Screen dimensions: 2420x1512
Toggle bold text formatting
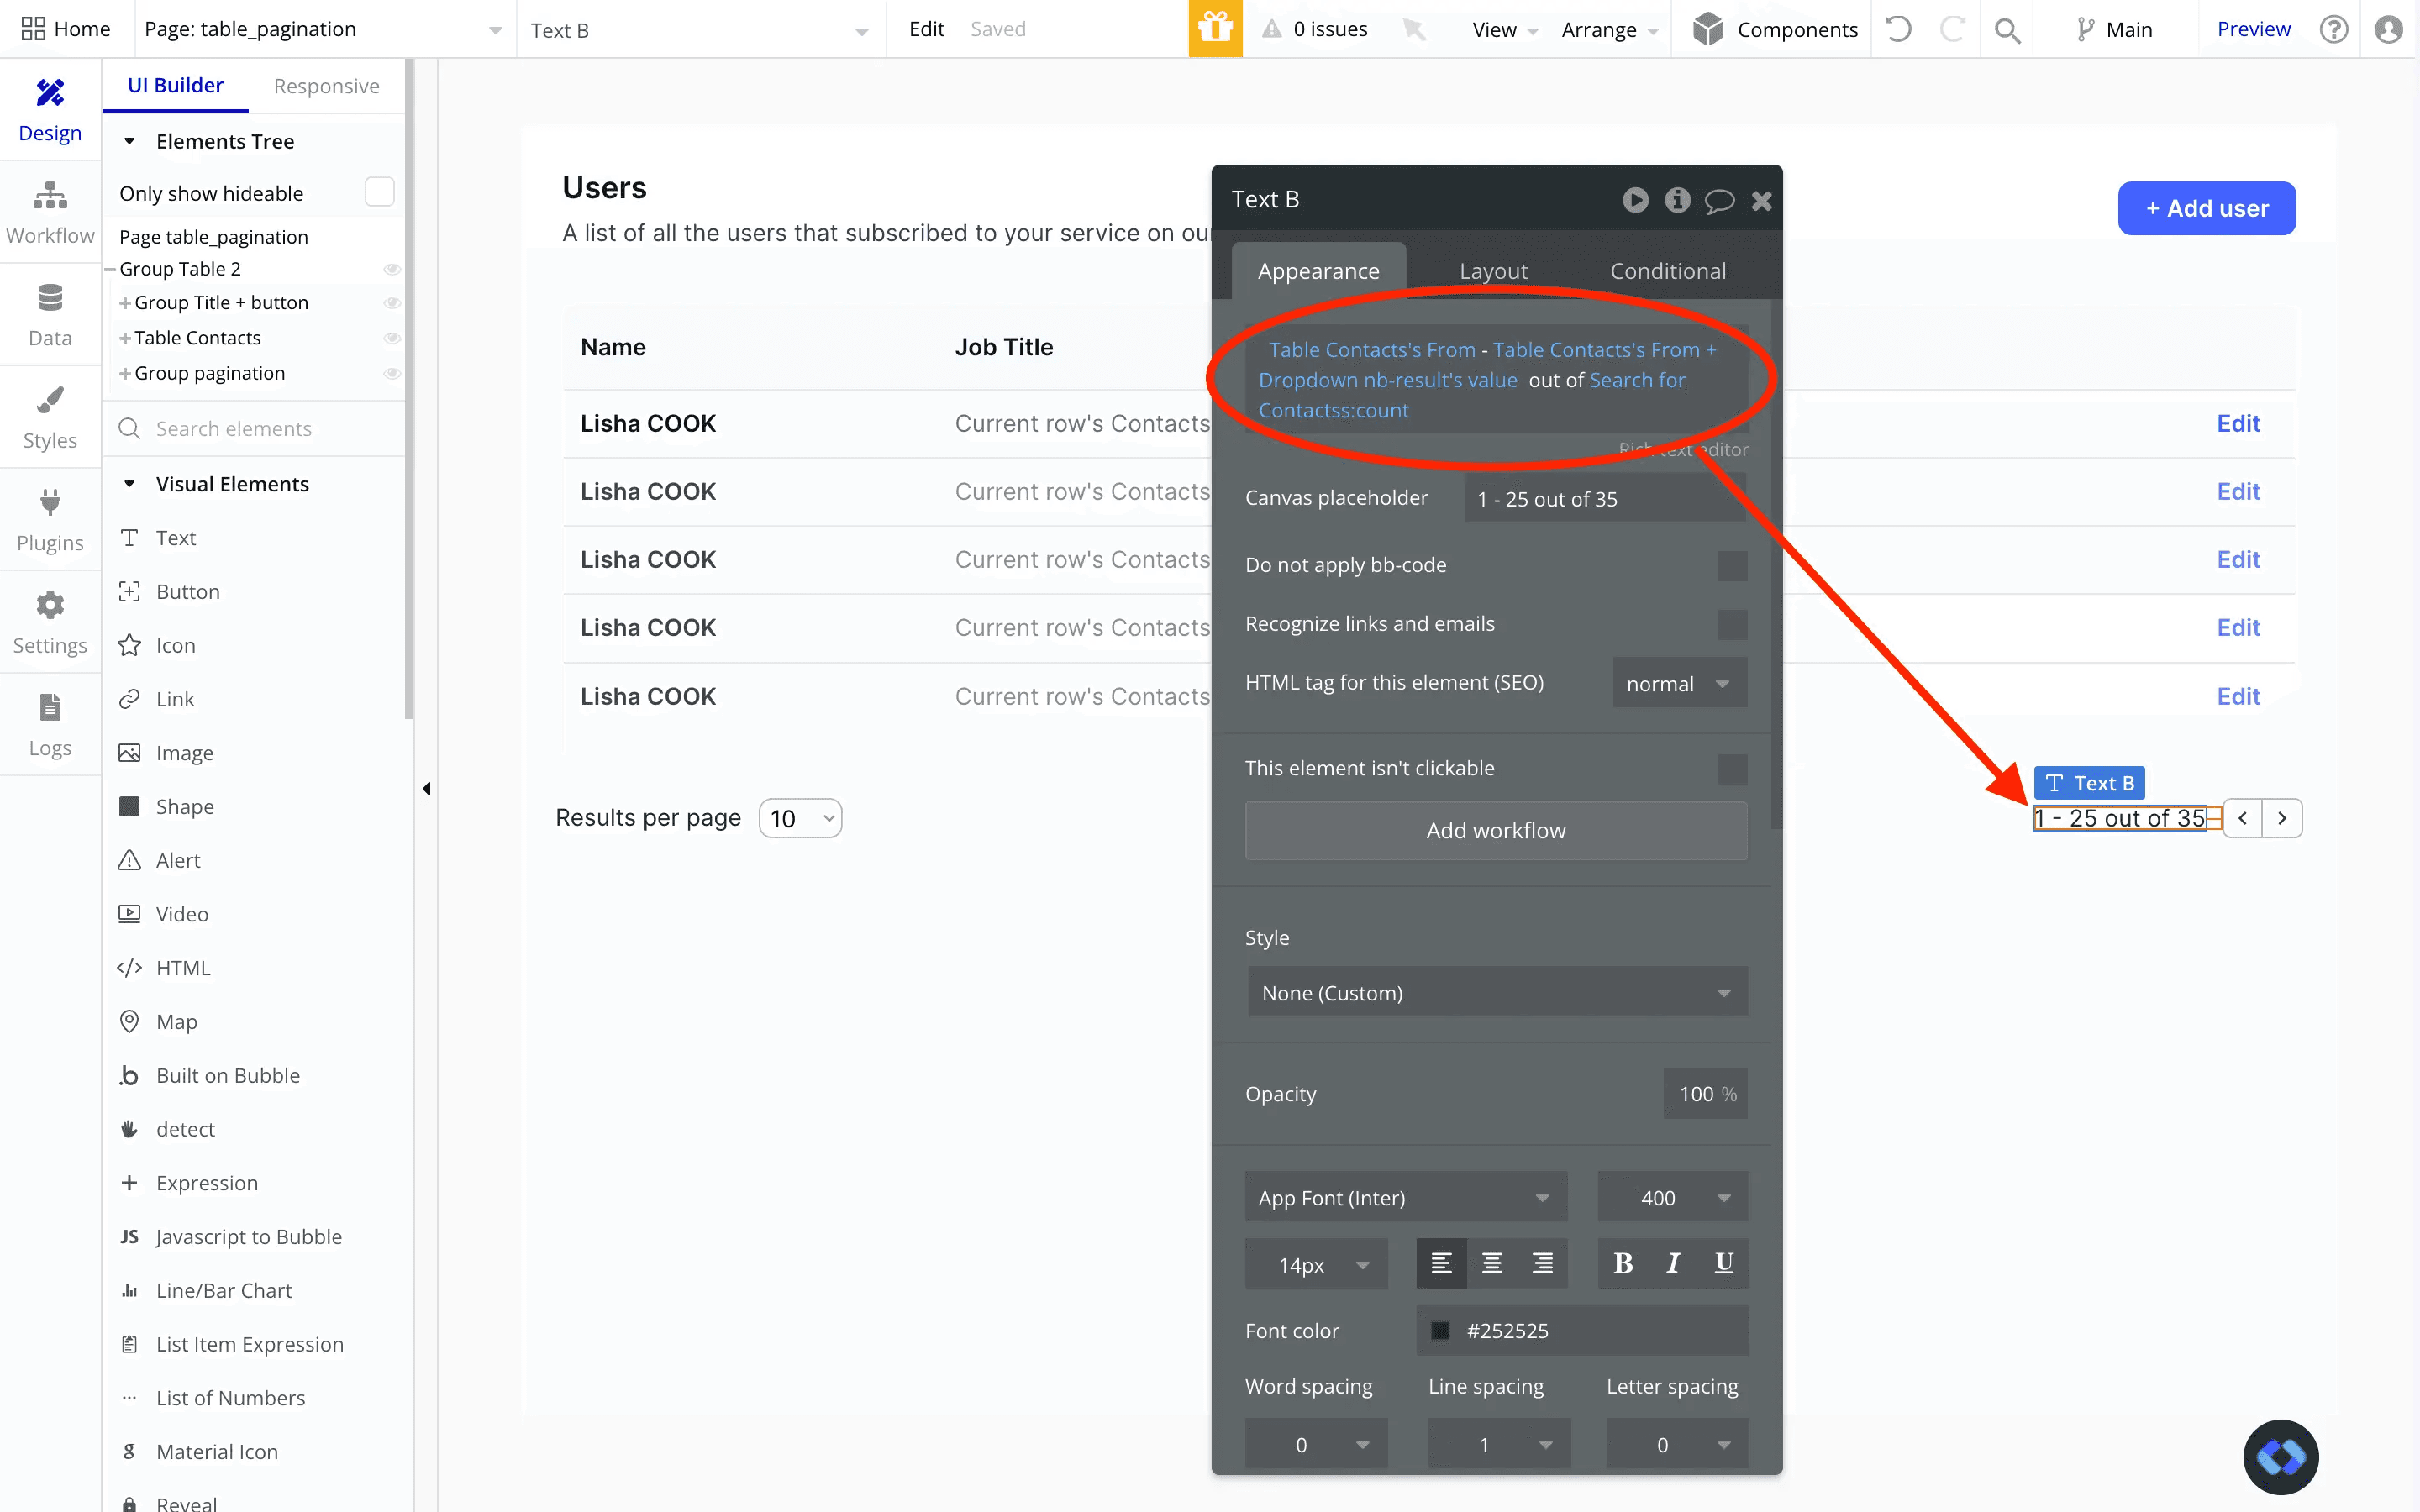point(1623,1264)
